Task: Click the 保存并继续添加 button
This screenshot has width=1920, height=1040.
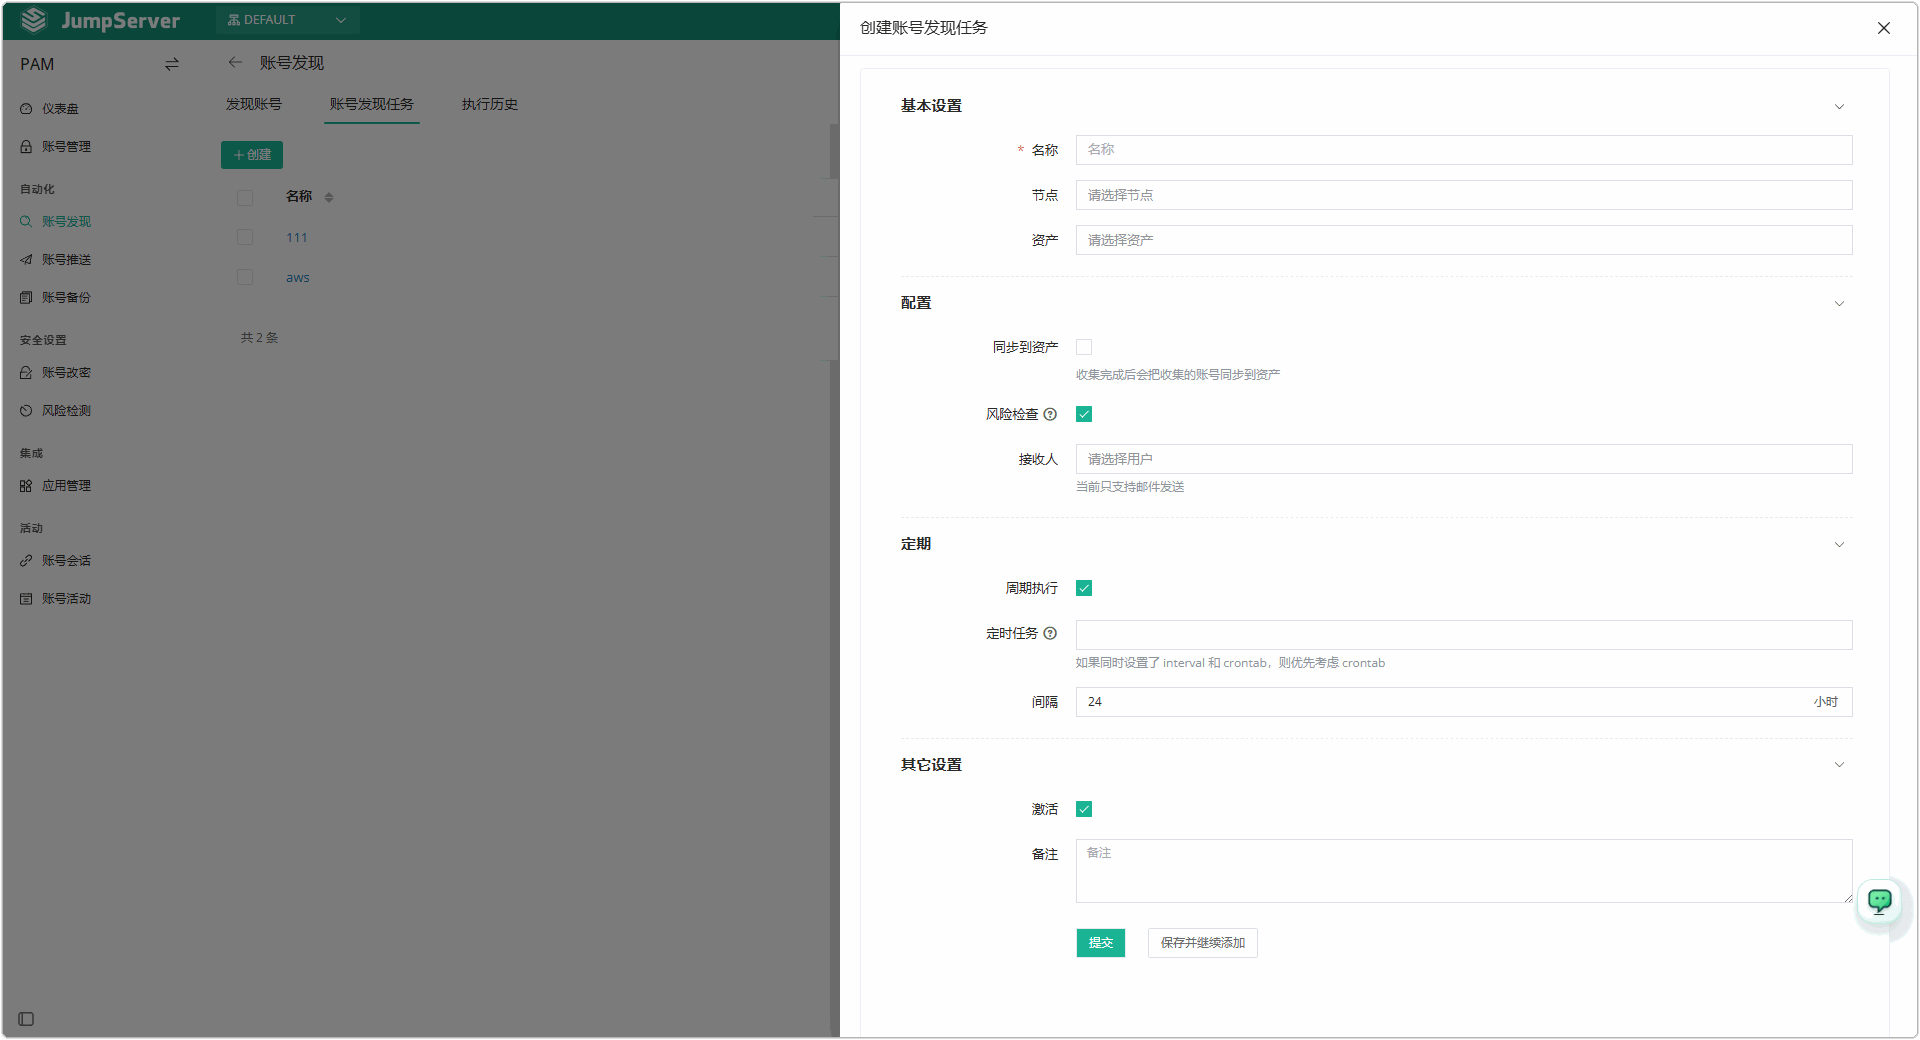Action: 1203,943
